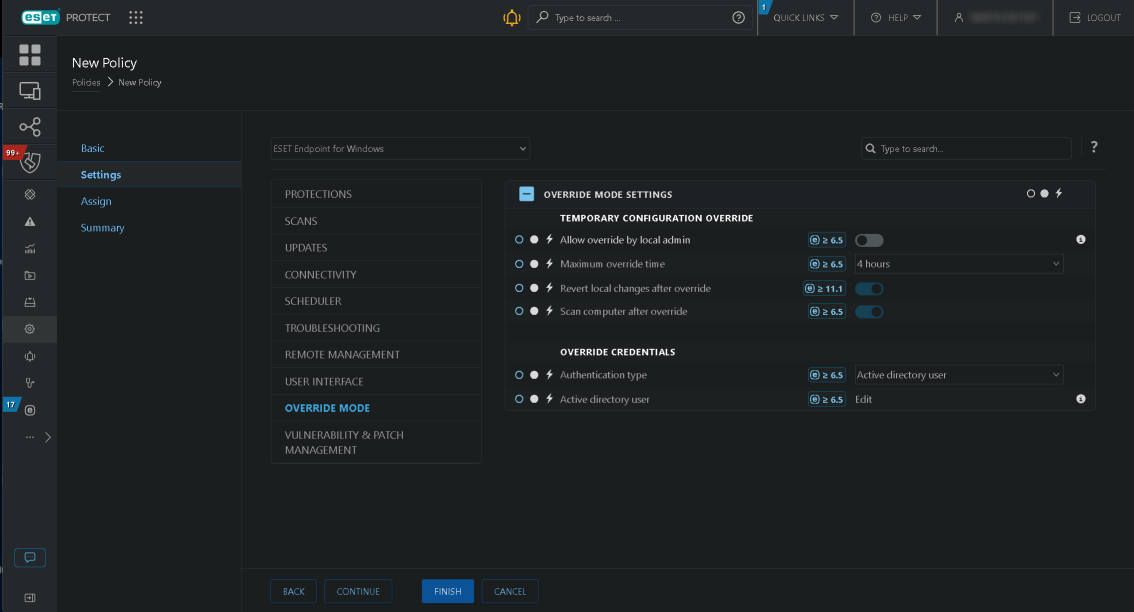Click the Finish button
This screenshot has height=612, width=1134.
[447, 591]
